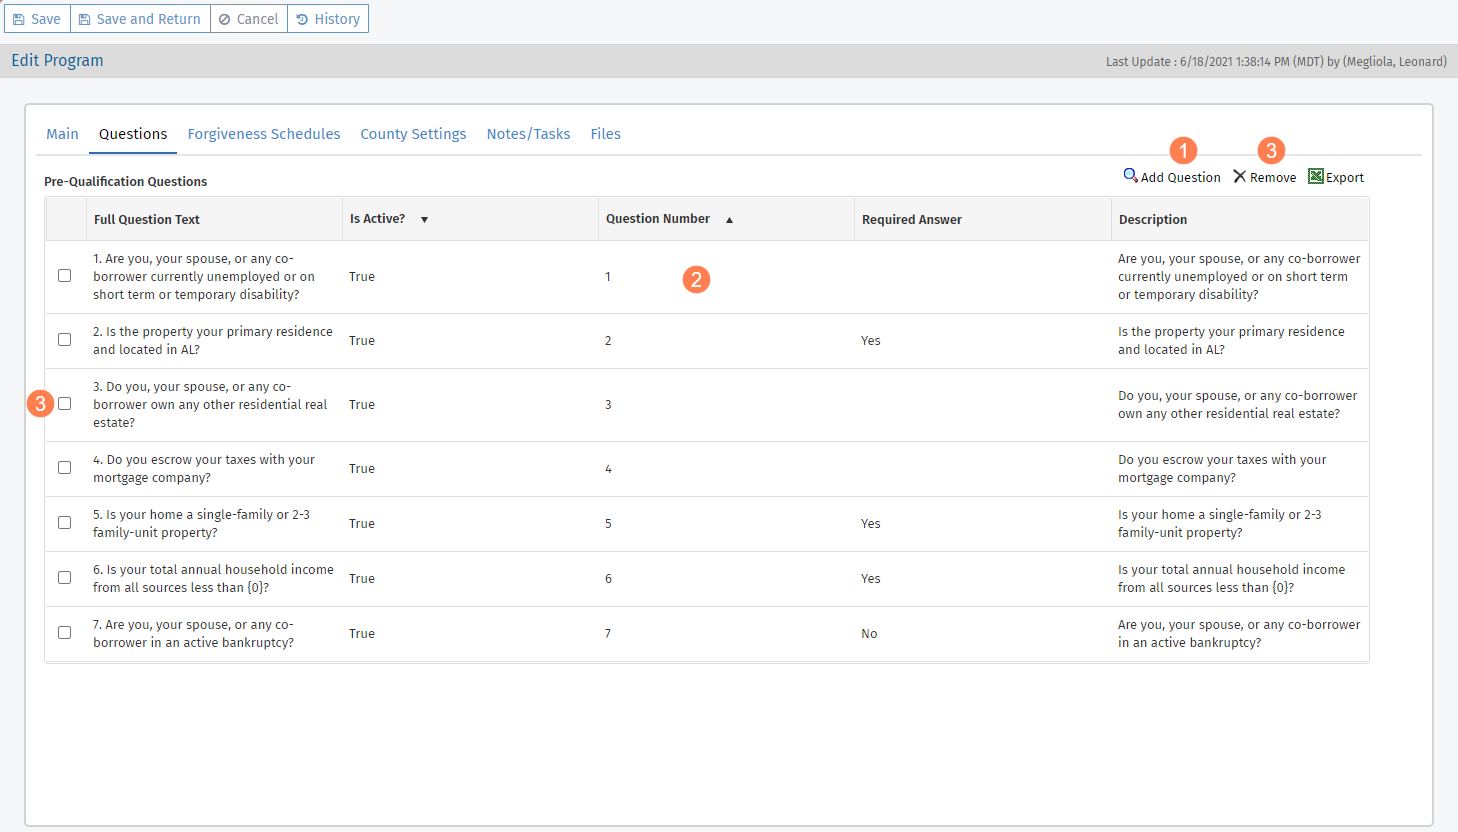Click the Required Answer column header
1458x832 pixels.
click(x=911, y=220)
